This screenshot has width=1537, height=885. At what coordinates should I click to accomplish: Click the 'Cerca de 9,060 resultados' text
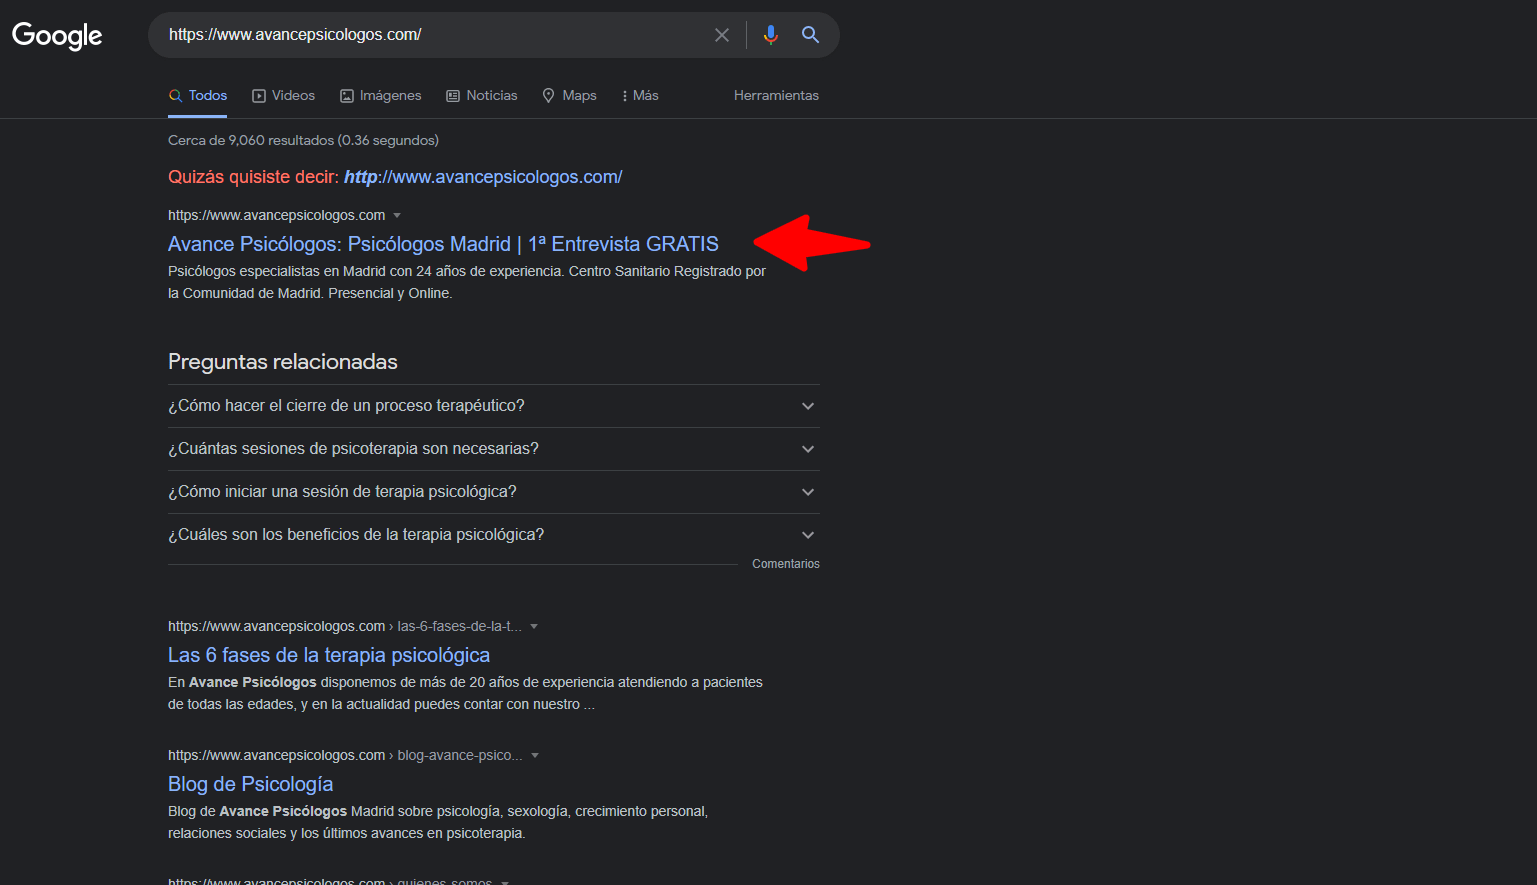303,141
